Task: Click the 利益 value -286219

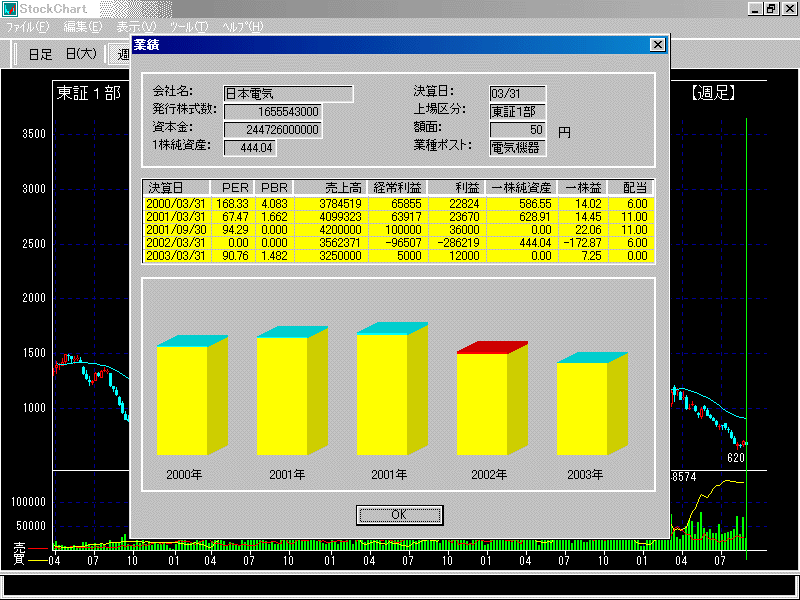Action: (x=458, y=243)
